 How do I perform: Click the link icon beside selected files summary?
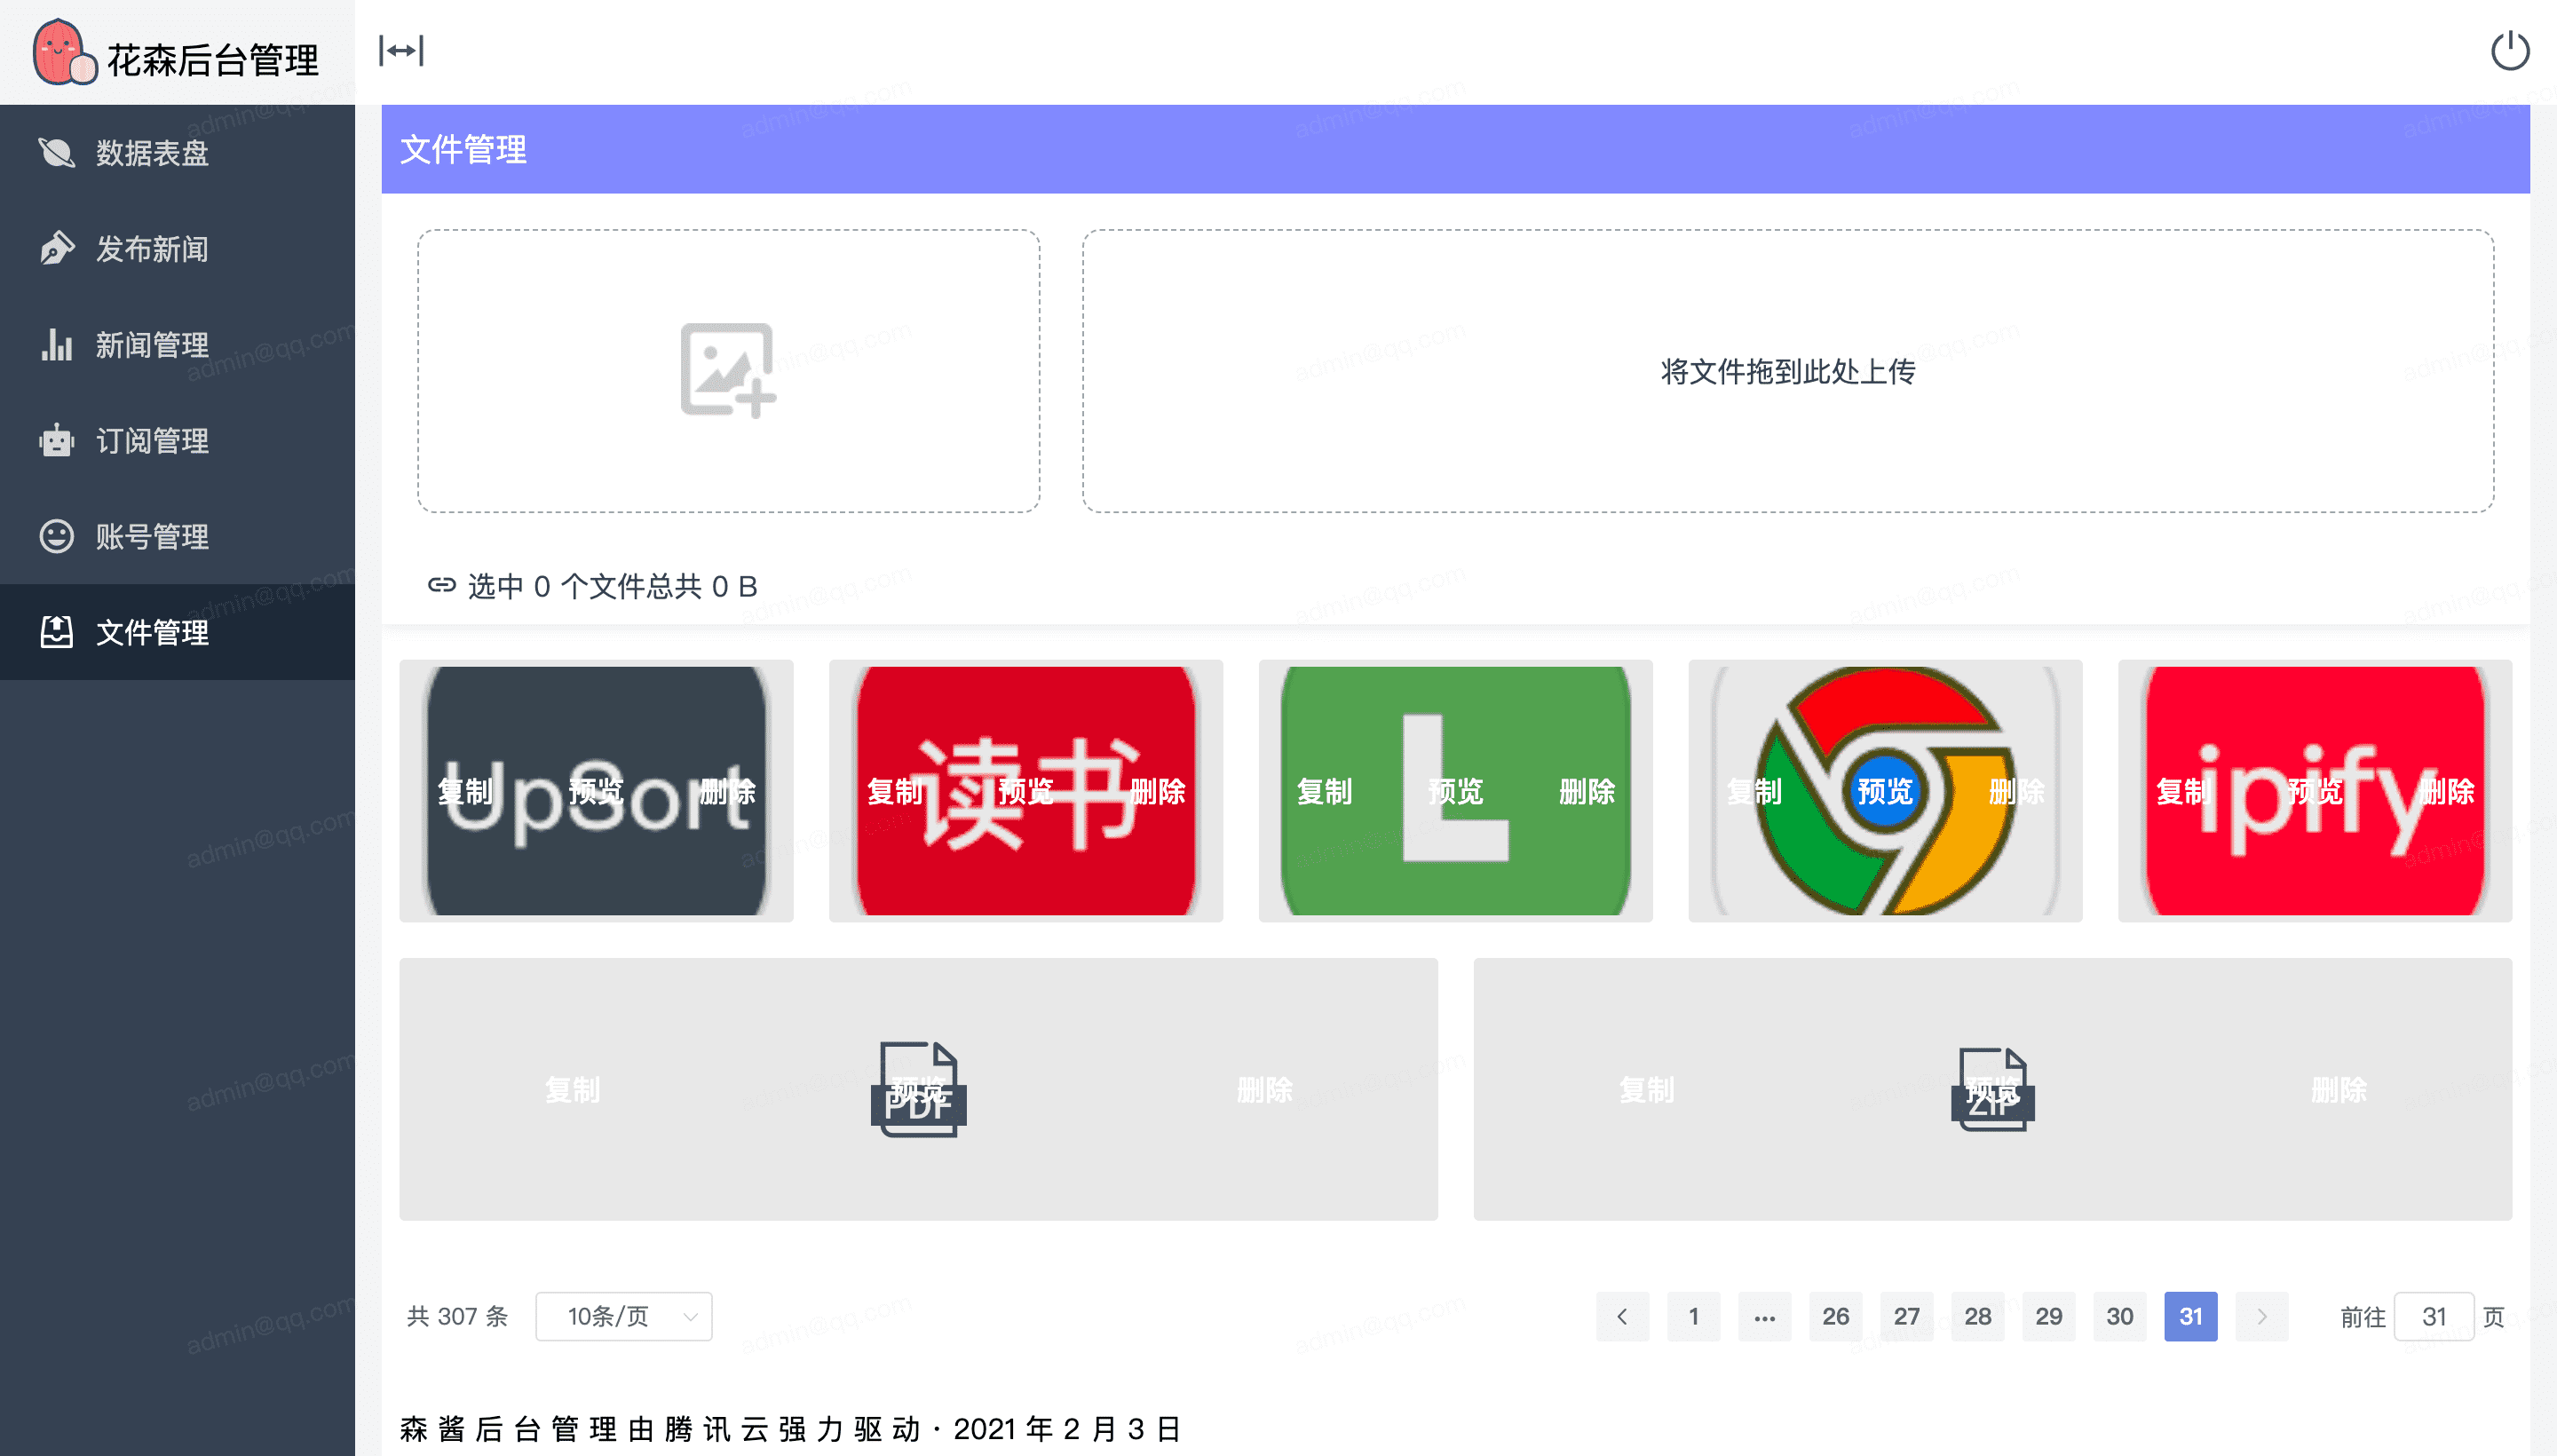[x=442, y=585]
